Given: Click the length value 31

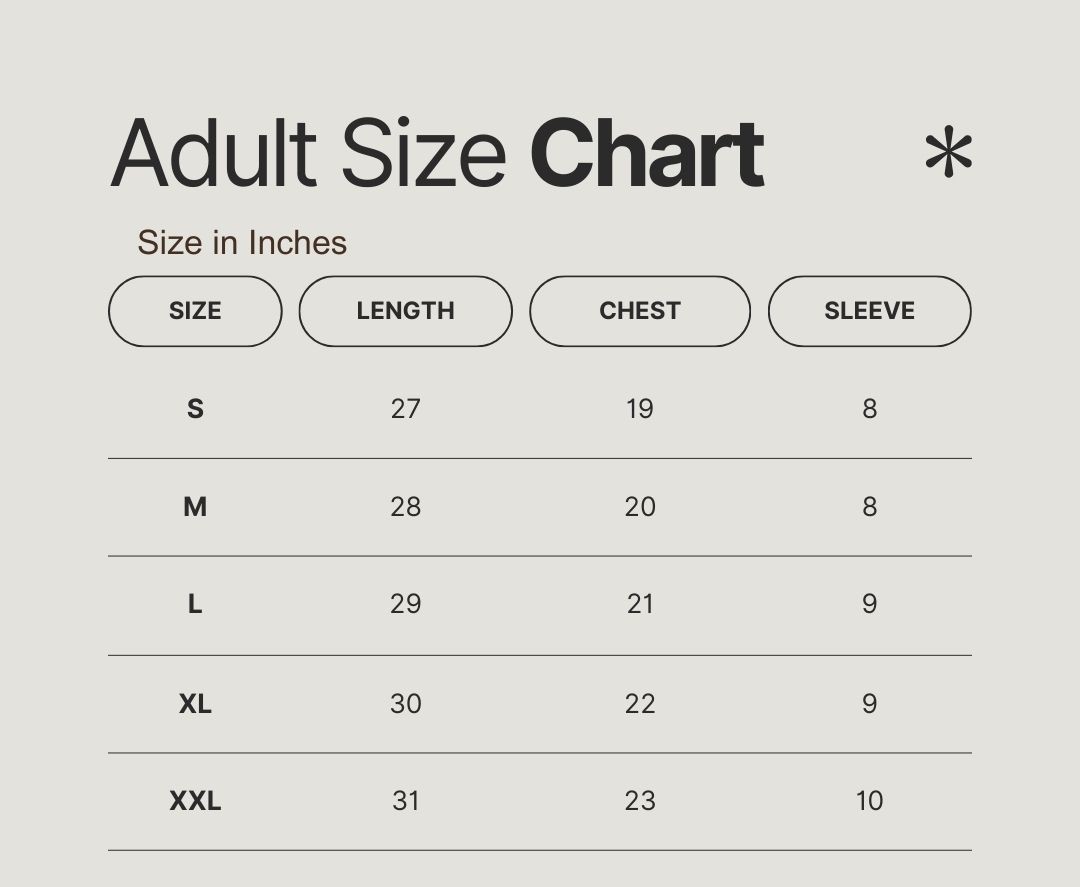Looking at the screenshot, I should (x=405, y=801).
